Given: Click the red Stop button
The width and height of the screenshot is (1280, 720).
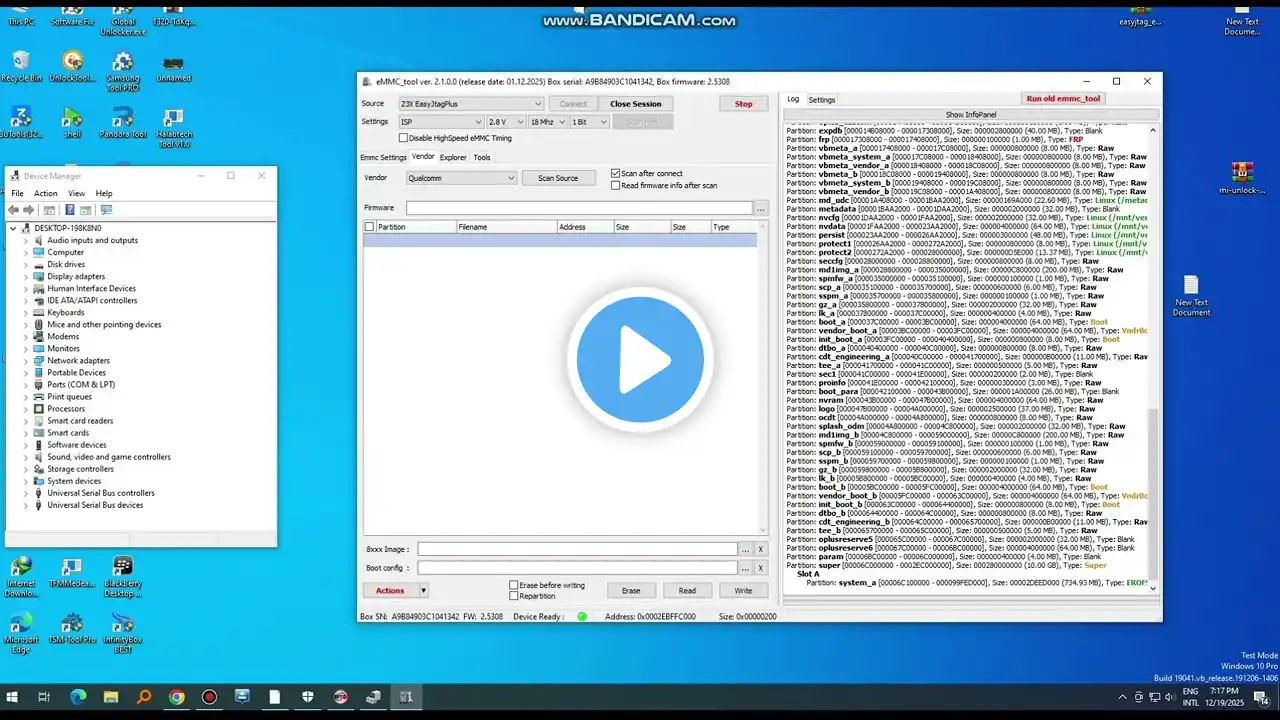Looking at the screenshot, I should [x=744, y=104].
